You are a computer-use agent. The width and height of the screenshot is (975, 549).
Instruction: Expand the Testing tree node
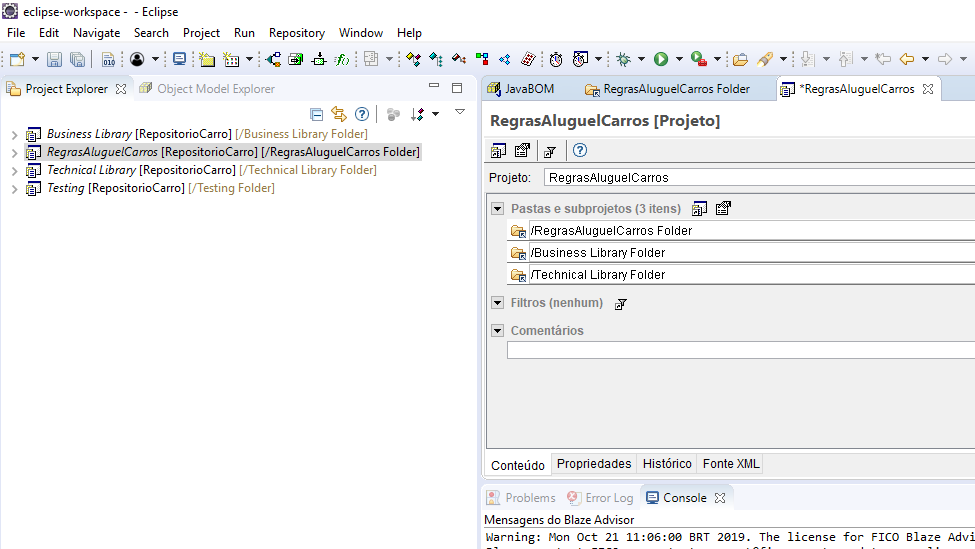[14, 188]
